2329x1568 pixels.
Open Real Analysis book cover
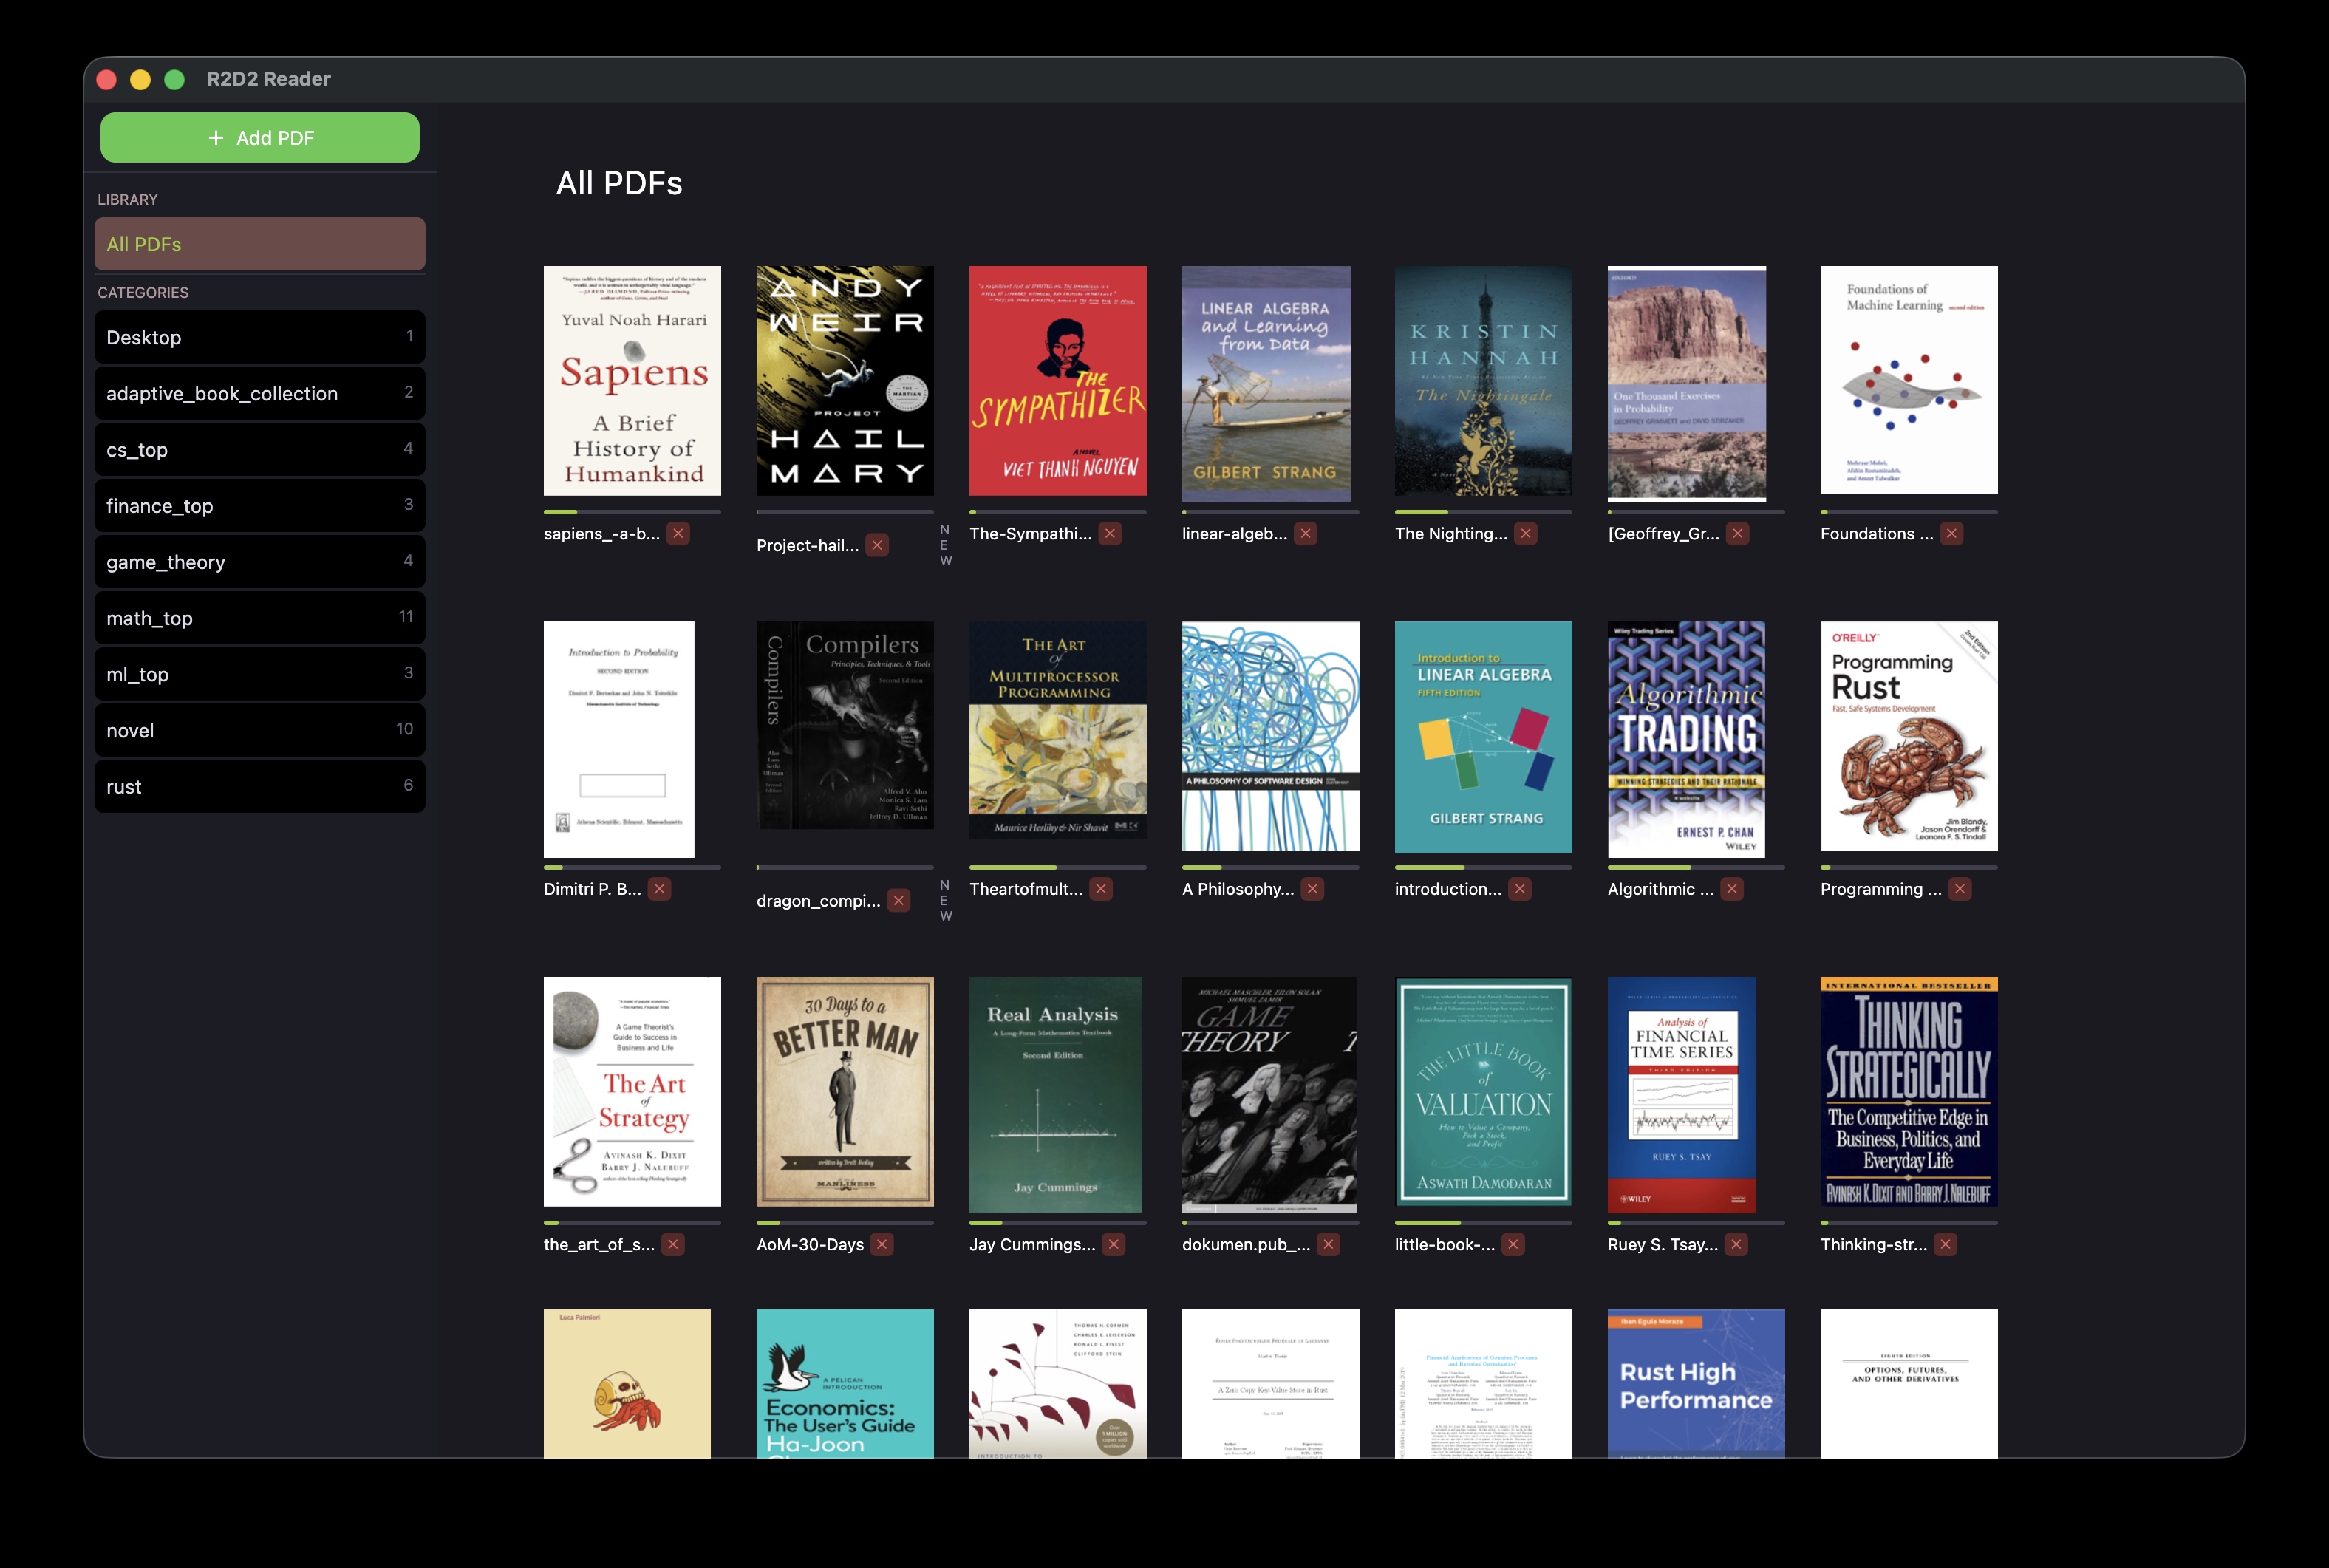[1056, 1095]
